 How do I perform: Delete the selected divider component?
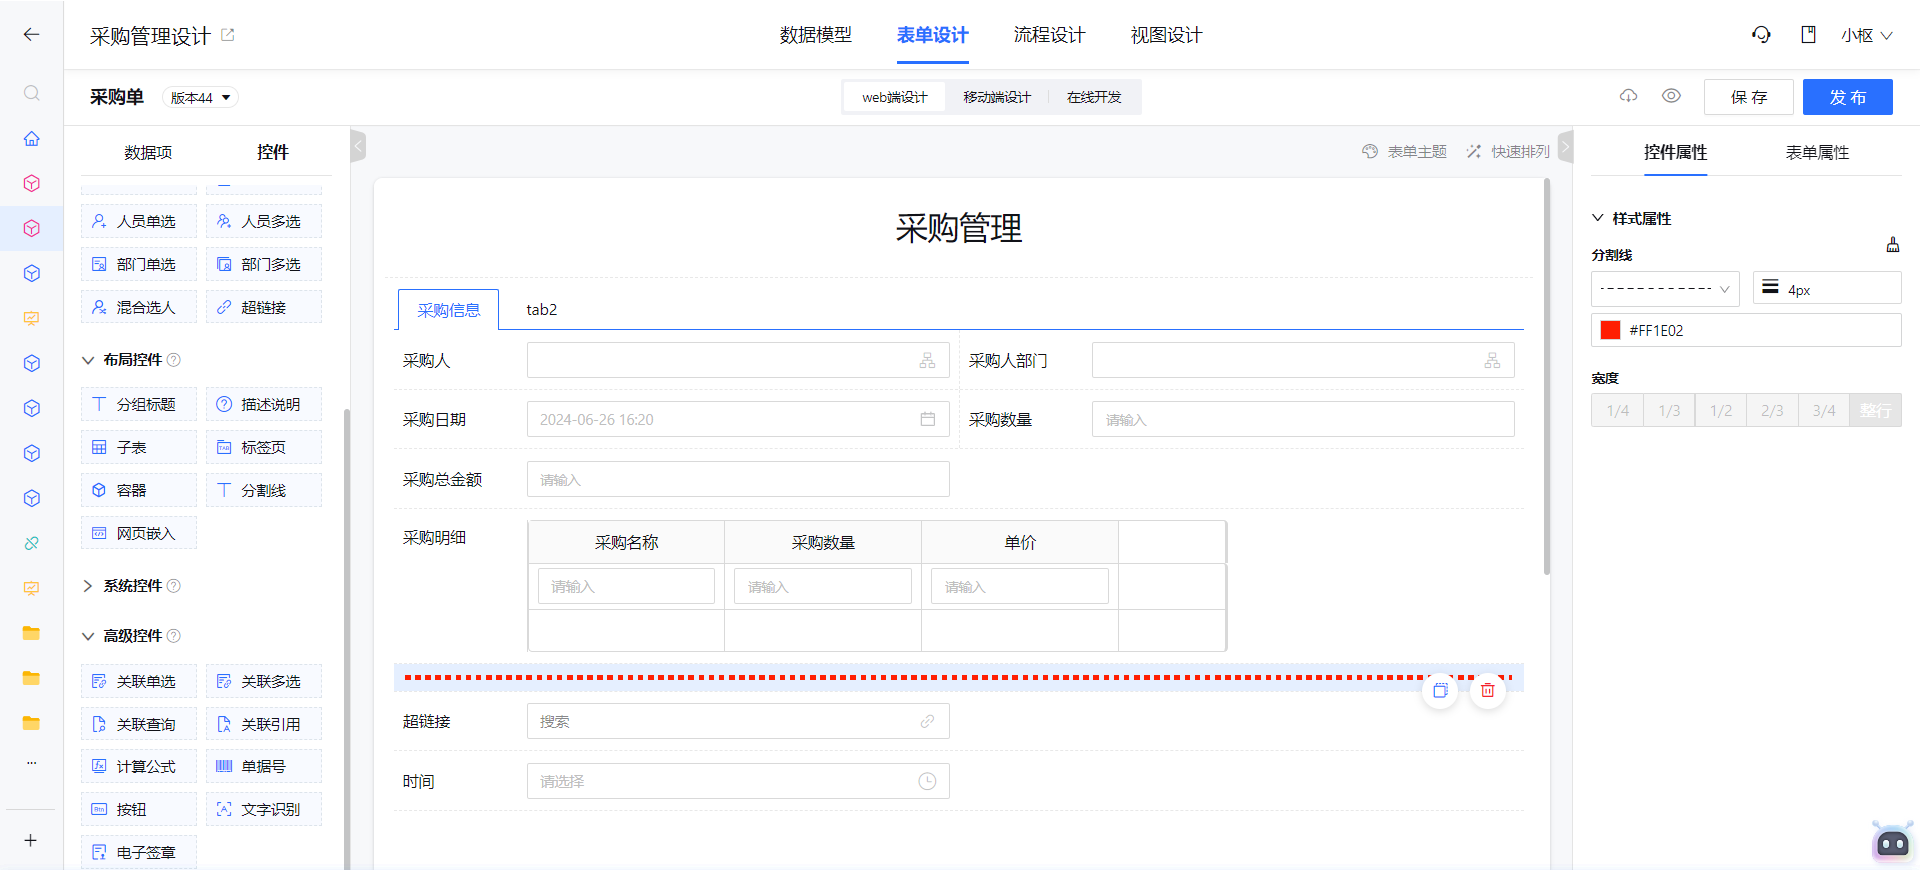point(1488,690)
